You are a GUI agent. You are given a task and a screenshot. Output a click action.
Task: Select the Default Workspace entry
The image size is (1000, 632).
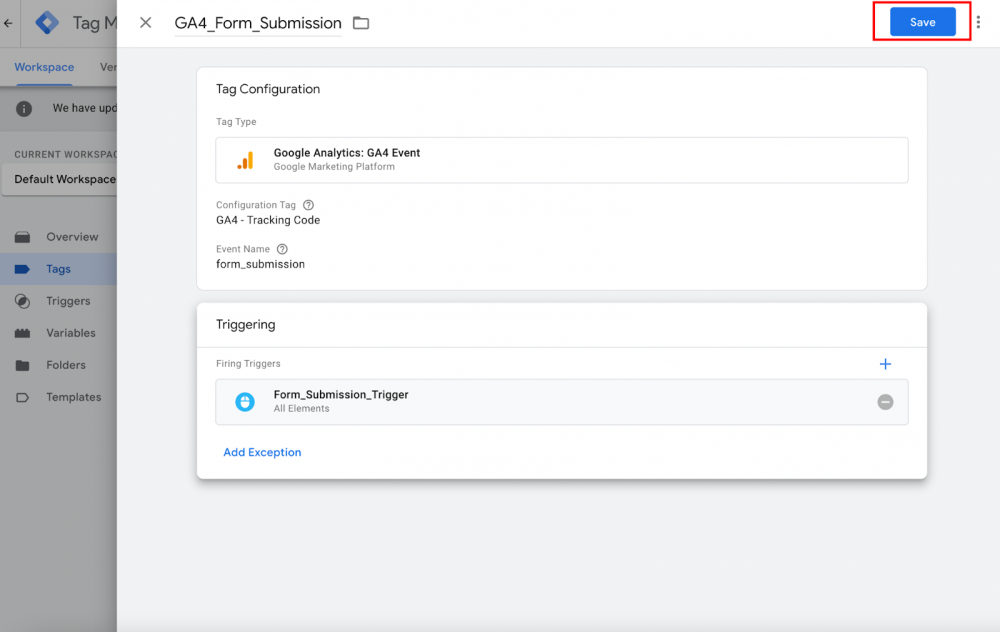click(59, 179)
